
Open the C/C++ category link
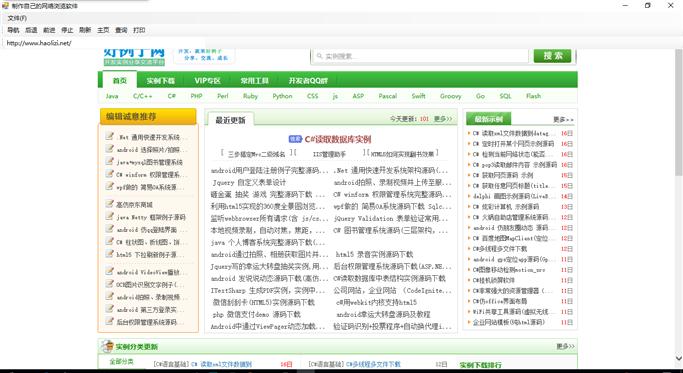tap(143, 96)
